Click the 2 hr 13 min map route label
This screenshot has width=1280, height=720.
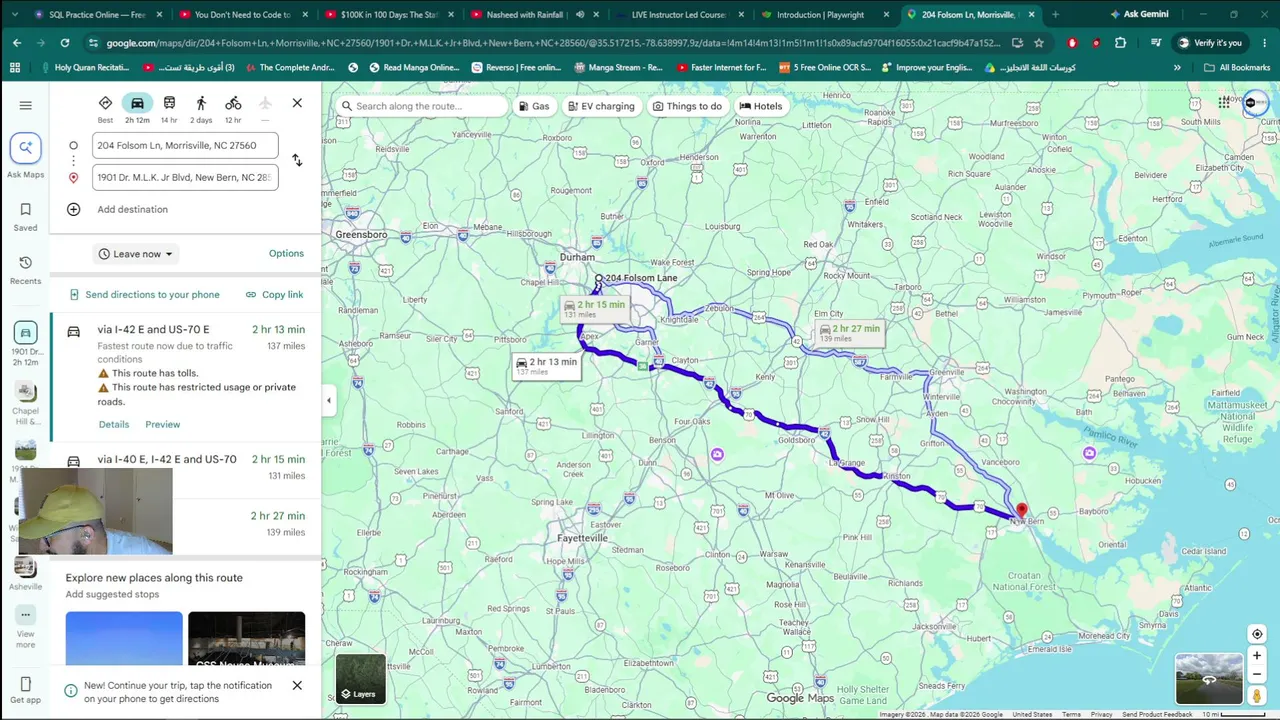(x=547, y=366)
